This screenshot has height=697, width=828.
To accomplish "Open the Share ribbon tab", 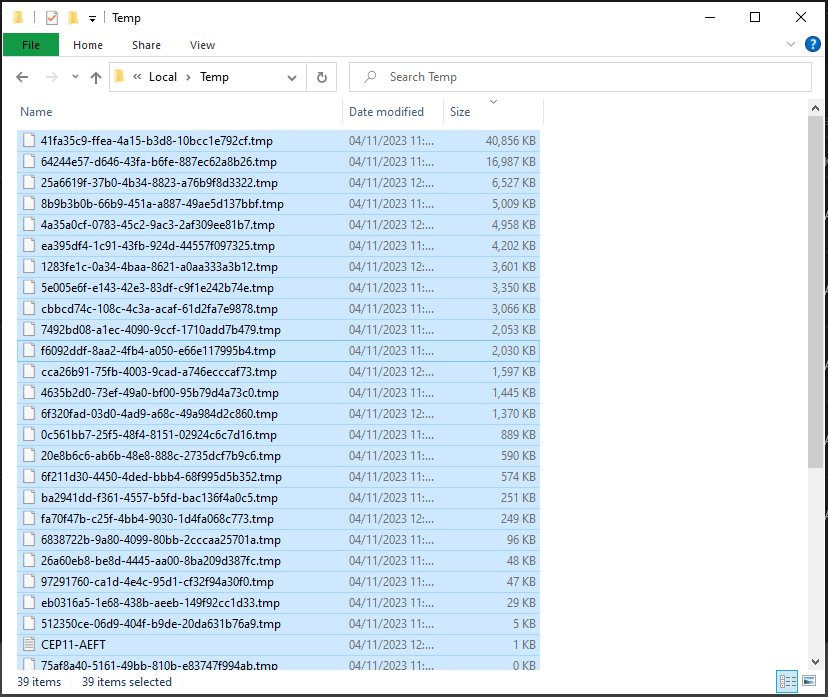I will click(146, 45).
